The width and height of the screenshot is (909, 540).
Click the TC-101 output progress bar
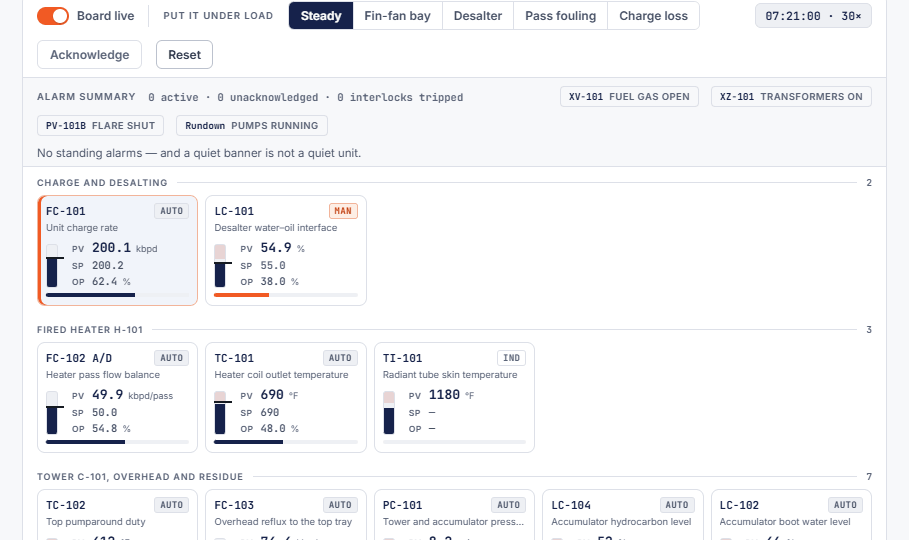click(286, 442)
